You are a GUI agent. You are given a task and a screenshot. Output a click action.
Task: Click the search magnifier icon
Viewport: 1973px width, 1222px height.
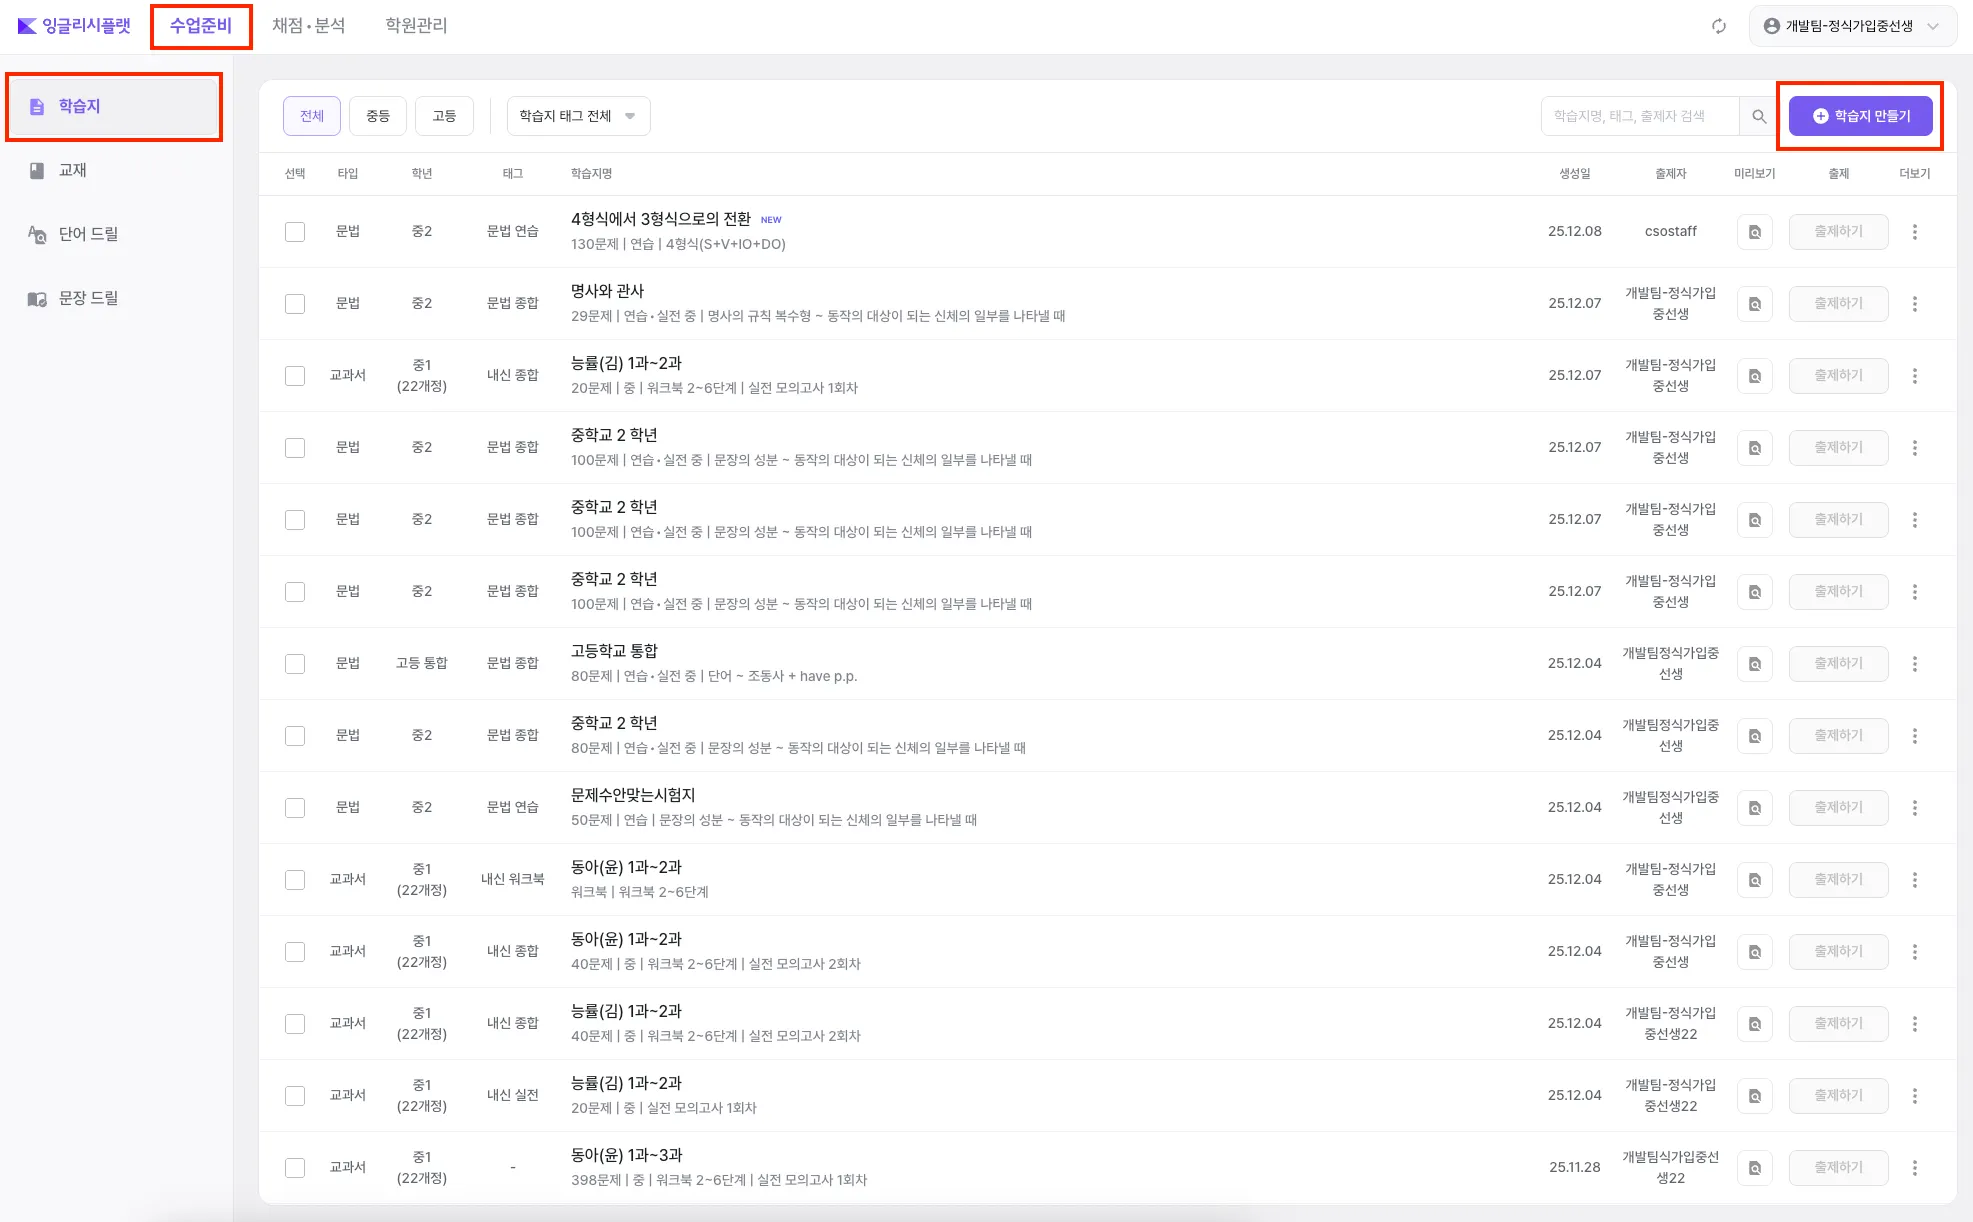point(1759,116)
